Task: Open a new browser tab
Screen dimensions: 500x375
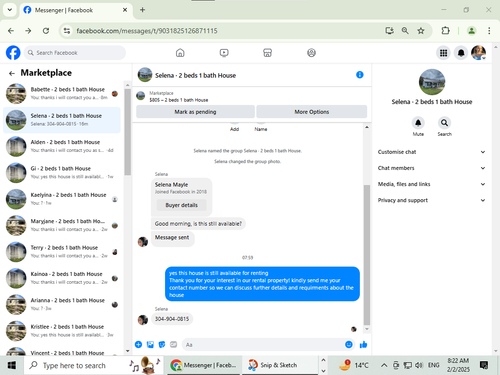Action: [x=142, y=10]
